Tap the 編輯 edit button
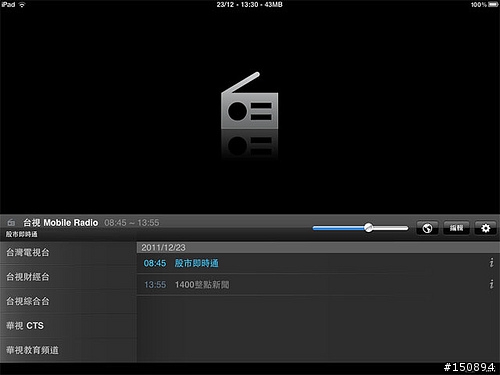500x375 pixels. 456,228
